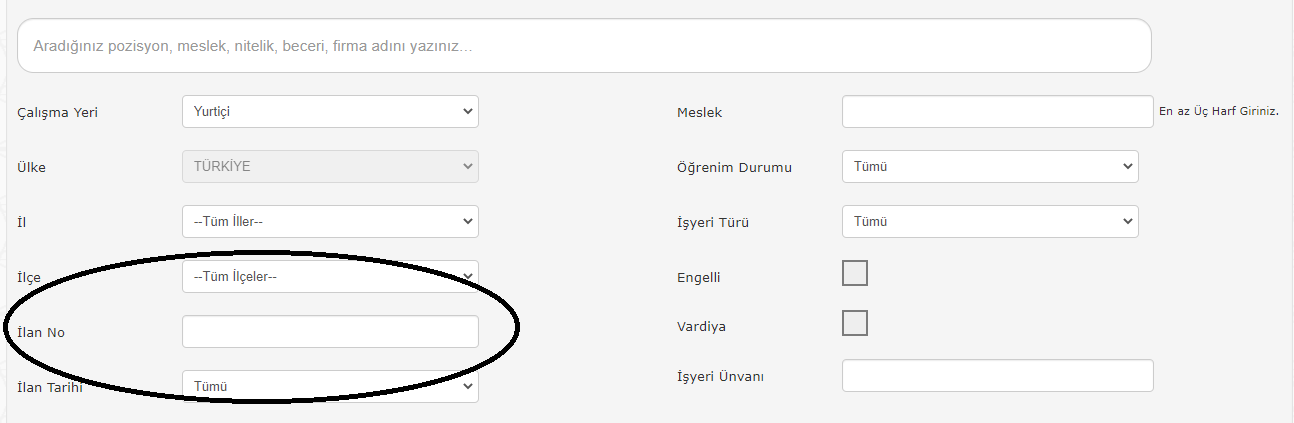Image resolution: width=1294 pixels, height=423 pixels.
Task: Click the Vardiya label text
Action: click(701, 327)
